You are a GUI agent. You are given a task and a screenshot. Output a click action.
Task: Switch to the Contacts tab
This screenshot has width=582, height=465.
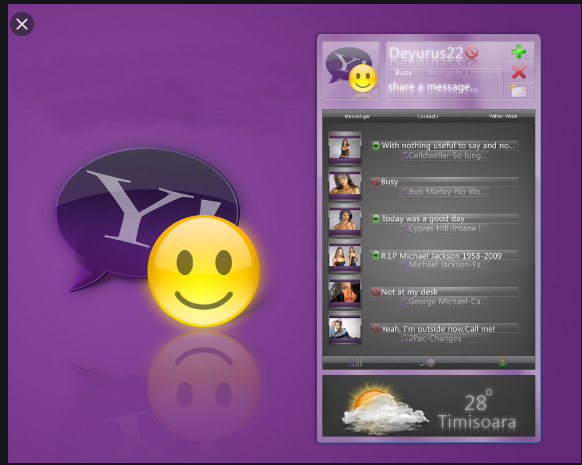427,117
